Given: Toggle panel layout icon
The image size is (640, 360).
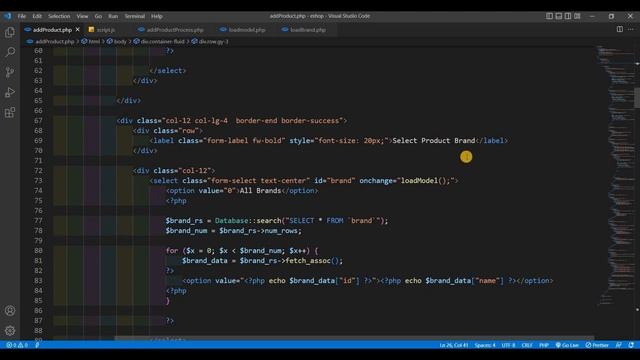Looking at the screenshot, I should [559, 16].
